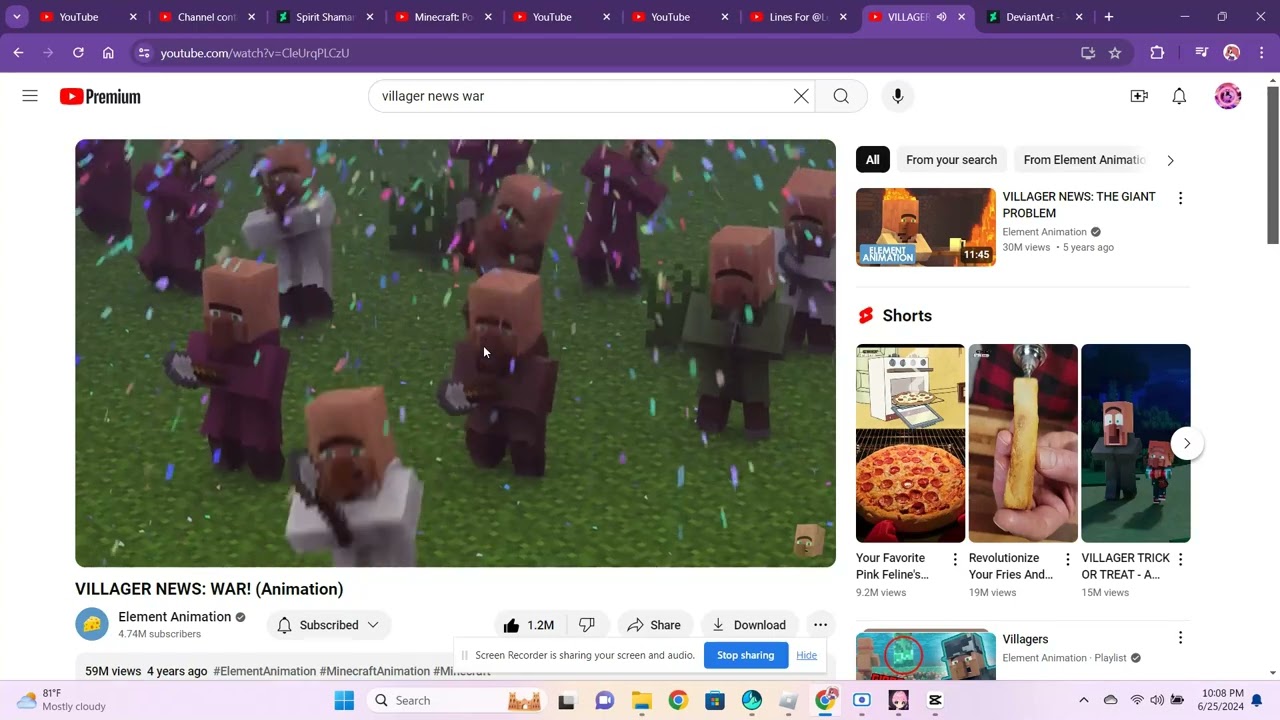Open more actions menu for the video
The height and width of the screenshot is (720, 1280).
click(820, 625)
